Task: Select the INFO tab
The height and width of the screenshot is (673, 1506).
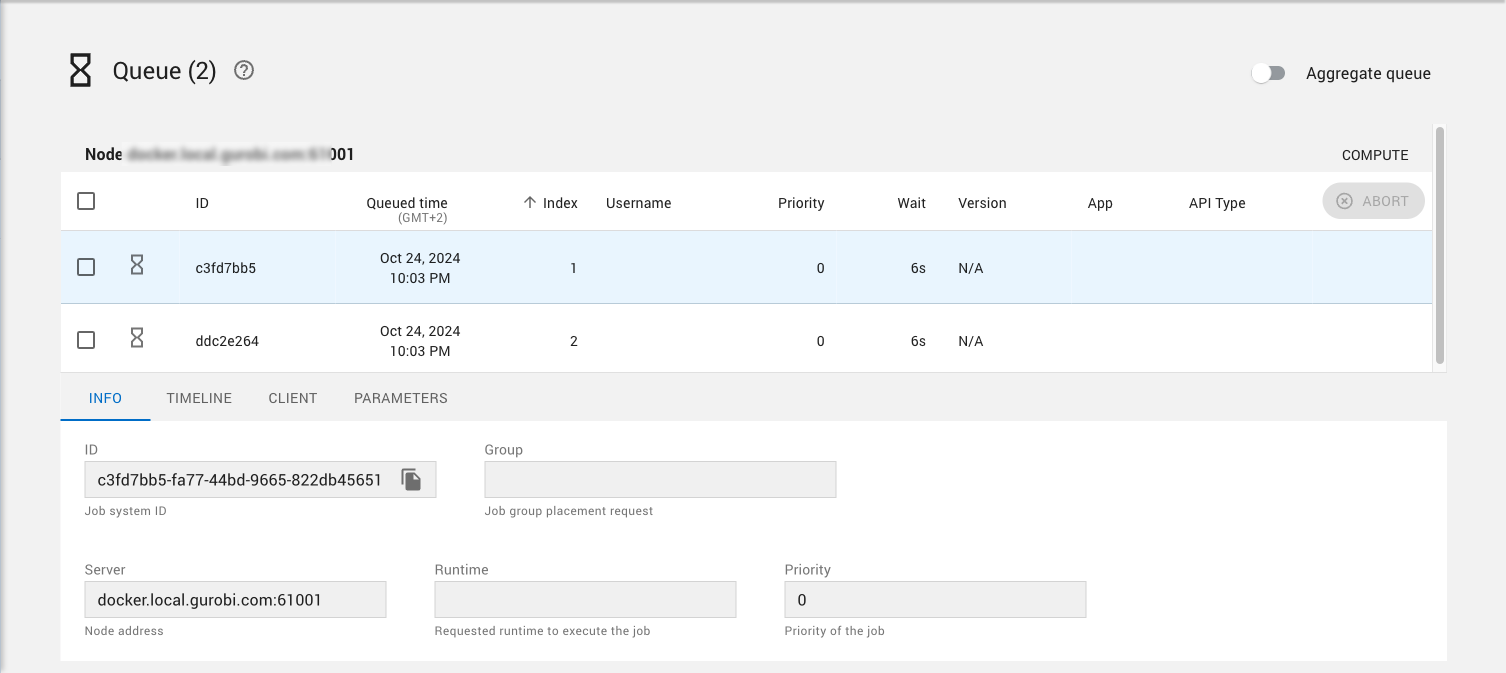Action: pos(105,398)
